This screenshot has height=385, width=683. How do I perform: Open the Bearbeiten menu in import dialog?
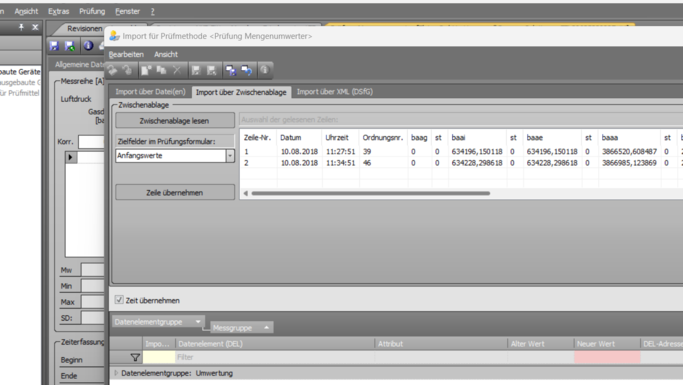pos(126,54)
